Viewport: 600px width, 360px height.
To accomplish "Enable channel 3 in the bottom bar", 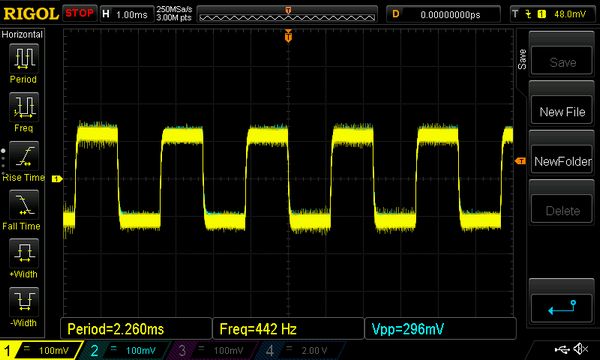I will coord(210,350).
